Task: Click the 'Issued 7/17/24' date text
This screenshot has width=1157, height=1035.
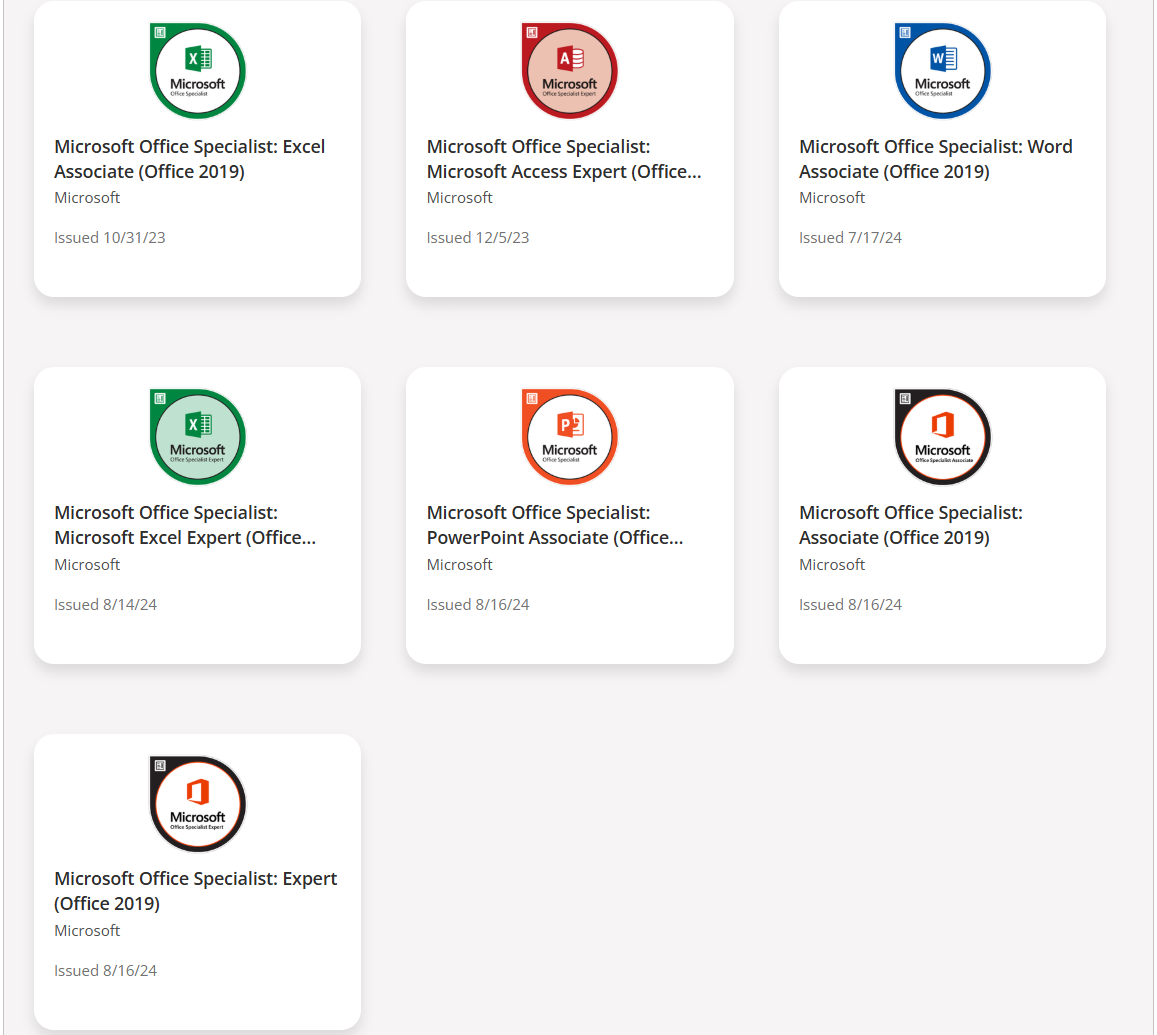Action: pyautogui.click(x=850, y=238)
